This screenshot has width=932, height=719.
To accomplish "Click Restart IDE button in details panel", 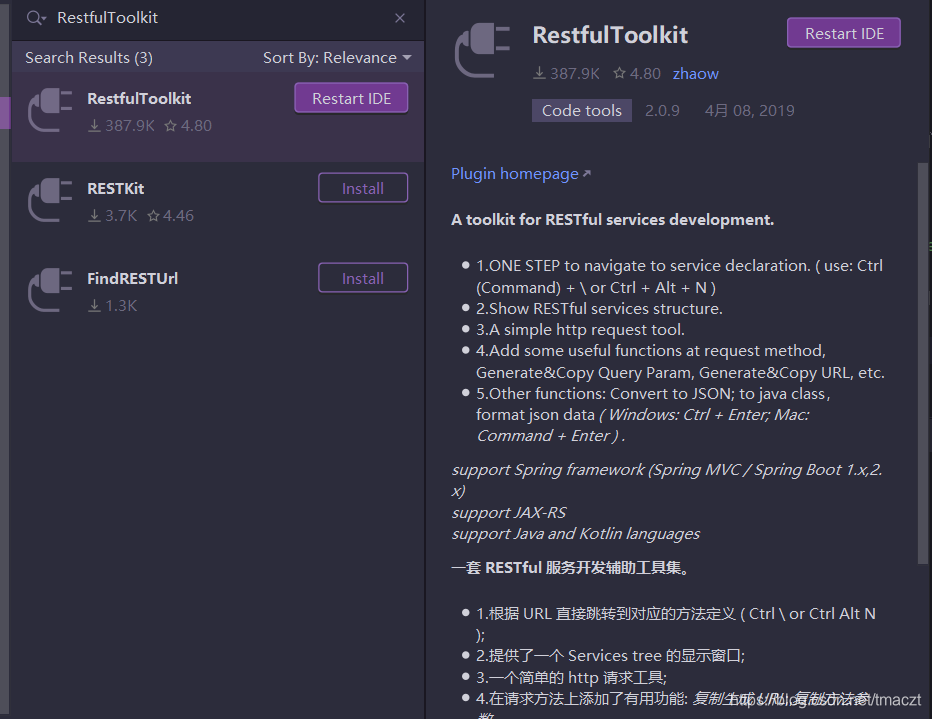I will (x=843, y=33).
